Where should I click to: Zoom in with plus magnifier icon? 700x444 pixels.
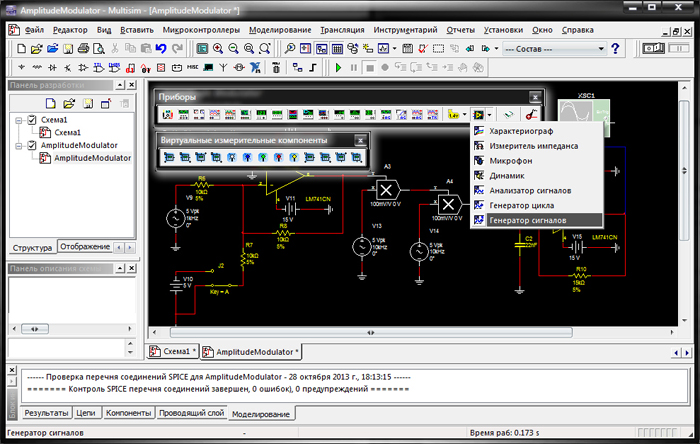click(x=218, y=49)
